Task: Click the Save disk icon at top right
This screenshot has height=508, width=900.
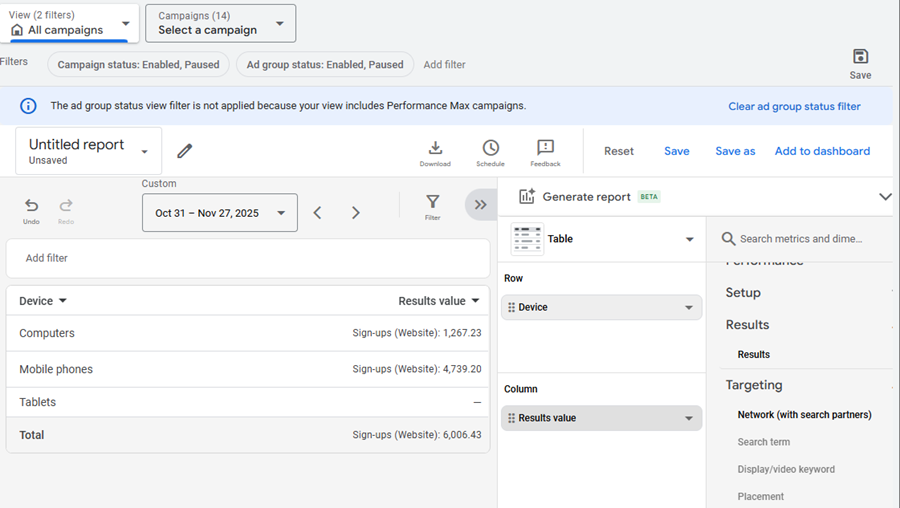Action: (x=860, y=57)
